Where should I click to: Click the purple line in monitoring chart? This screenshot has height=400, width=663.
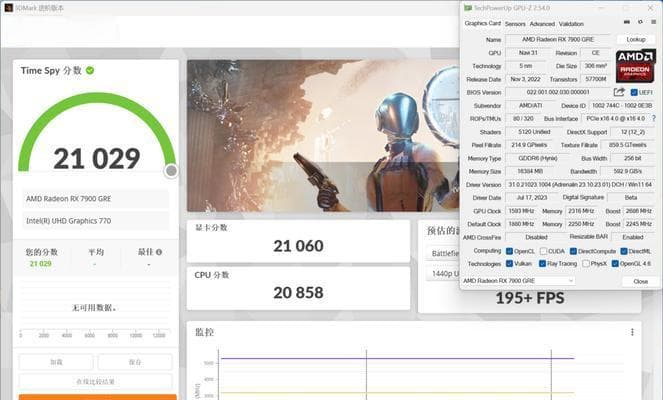point(397,359)
